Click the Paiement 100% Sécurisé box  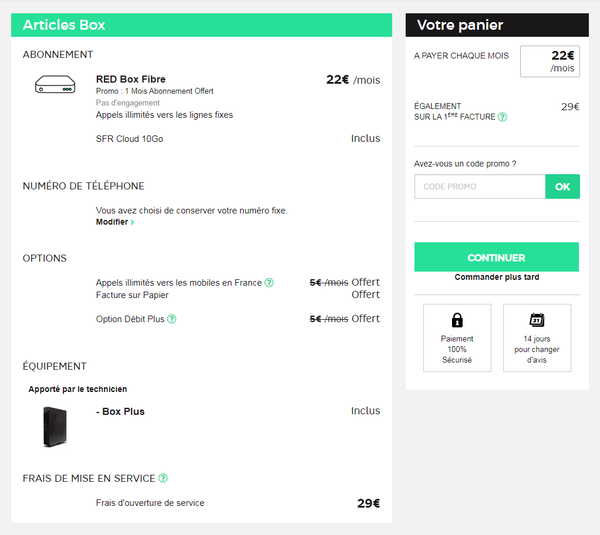tap(457, 338)
